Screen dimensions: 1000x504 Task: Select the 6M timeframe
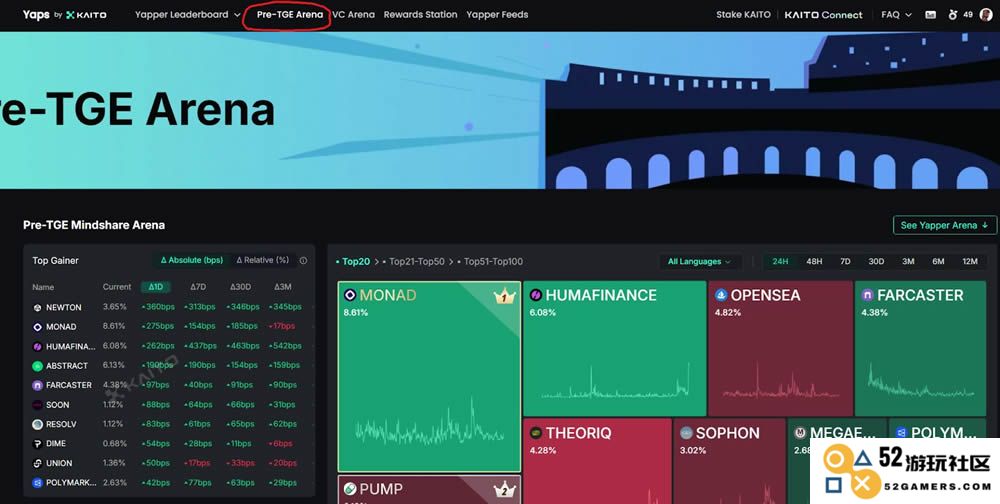tap(938, 262)
